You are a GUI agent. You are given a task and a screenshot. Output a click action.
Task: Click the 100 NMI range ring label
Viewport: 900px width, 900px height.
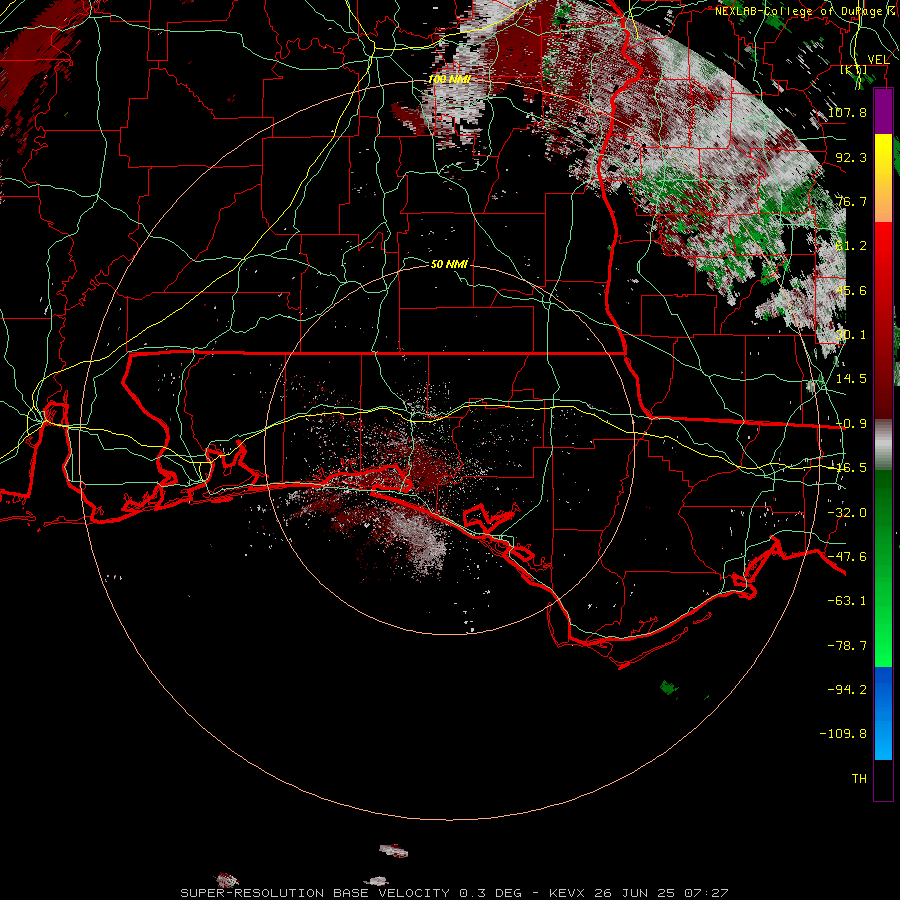449,79
